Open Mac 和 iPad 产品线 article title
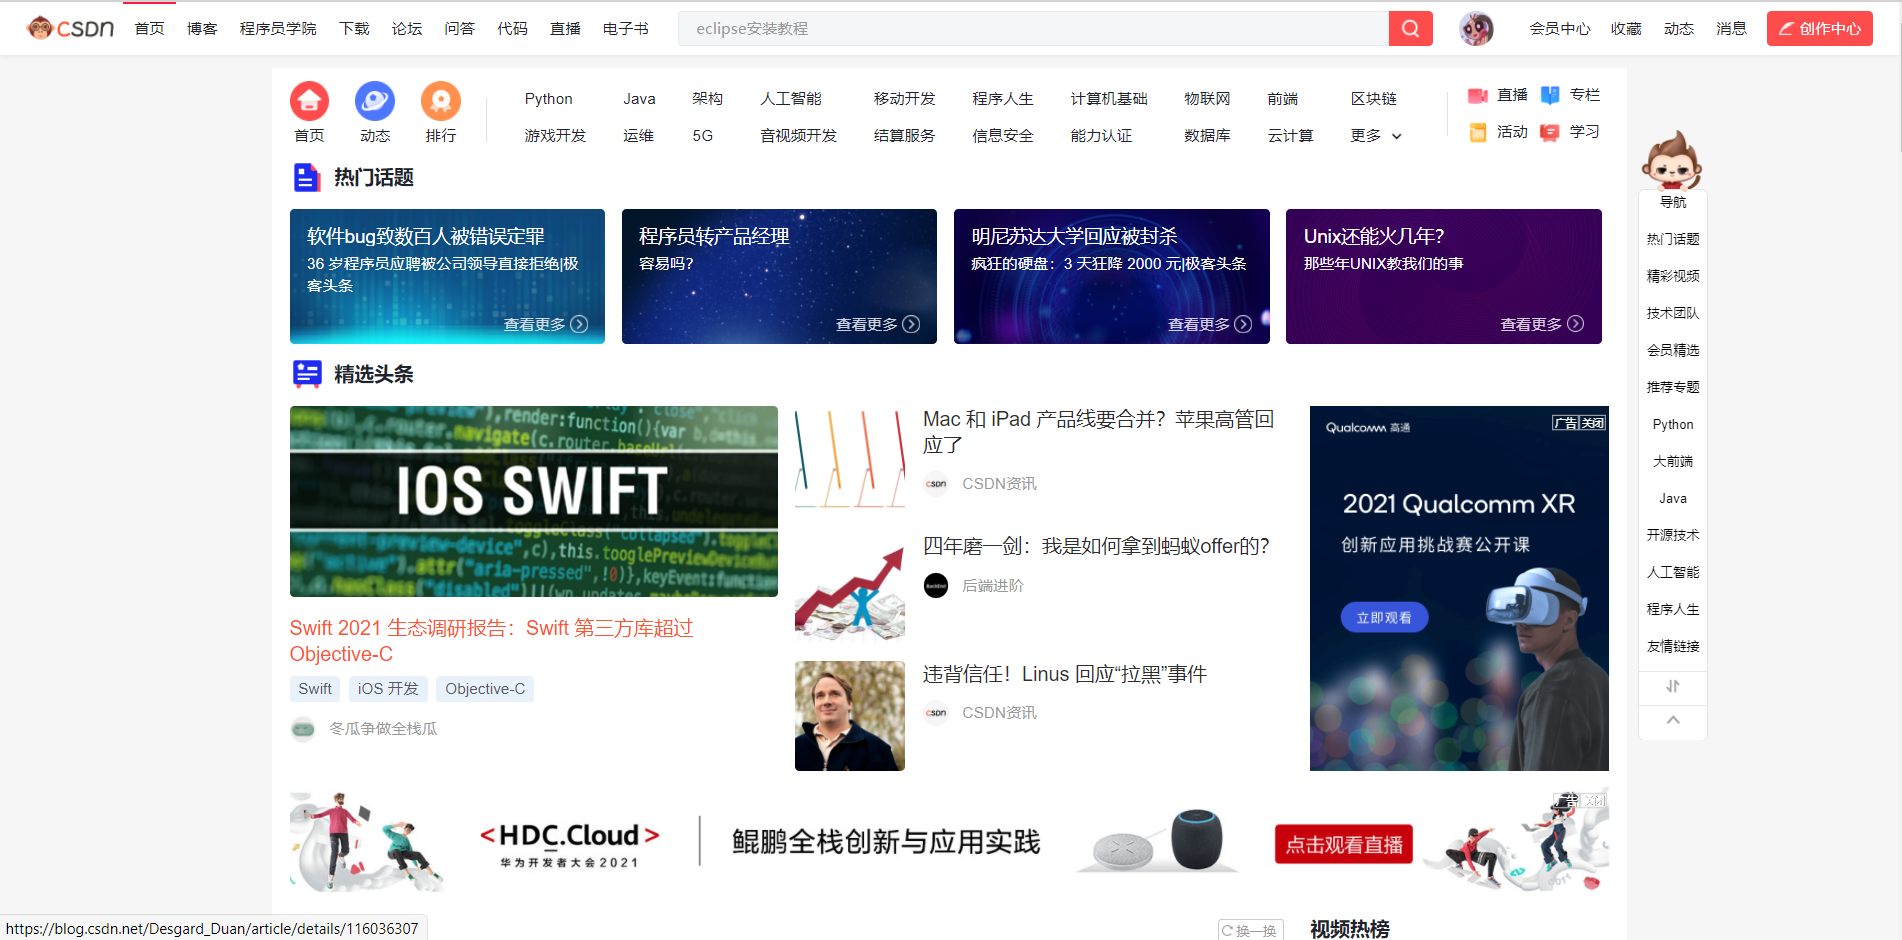This screenshot has width=1902, height=940. (x=1098, y=432)
